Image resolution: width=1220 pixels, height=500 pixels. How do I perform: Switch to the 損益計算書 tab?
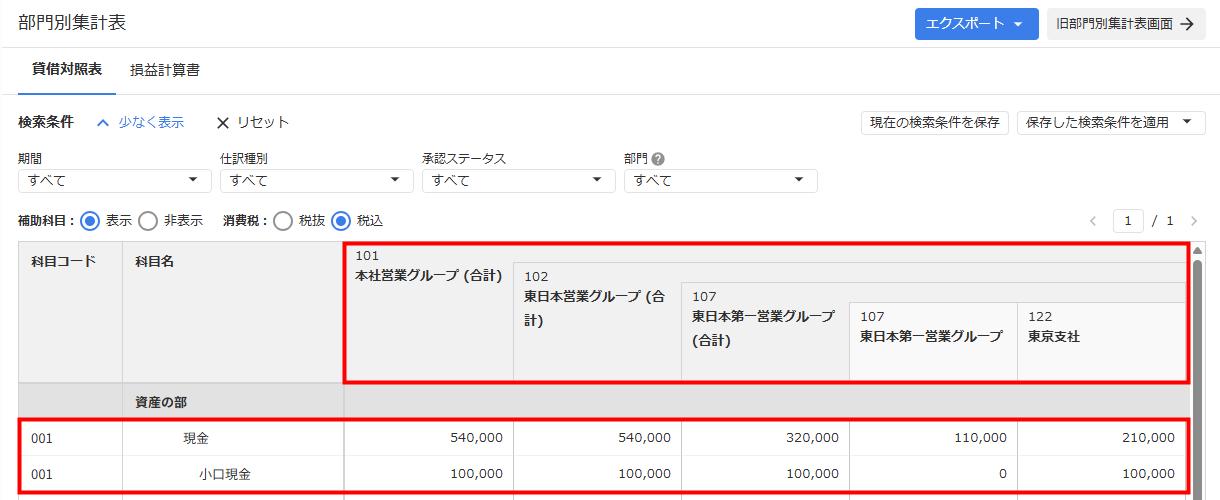coord(165,71)
